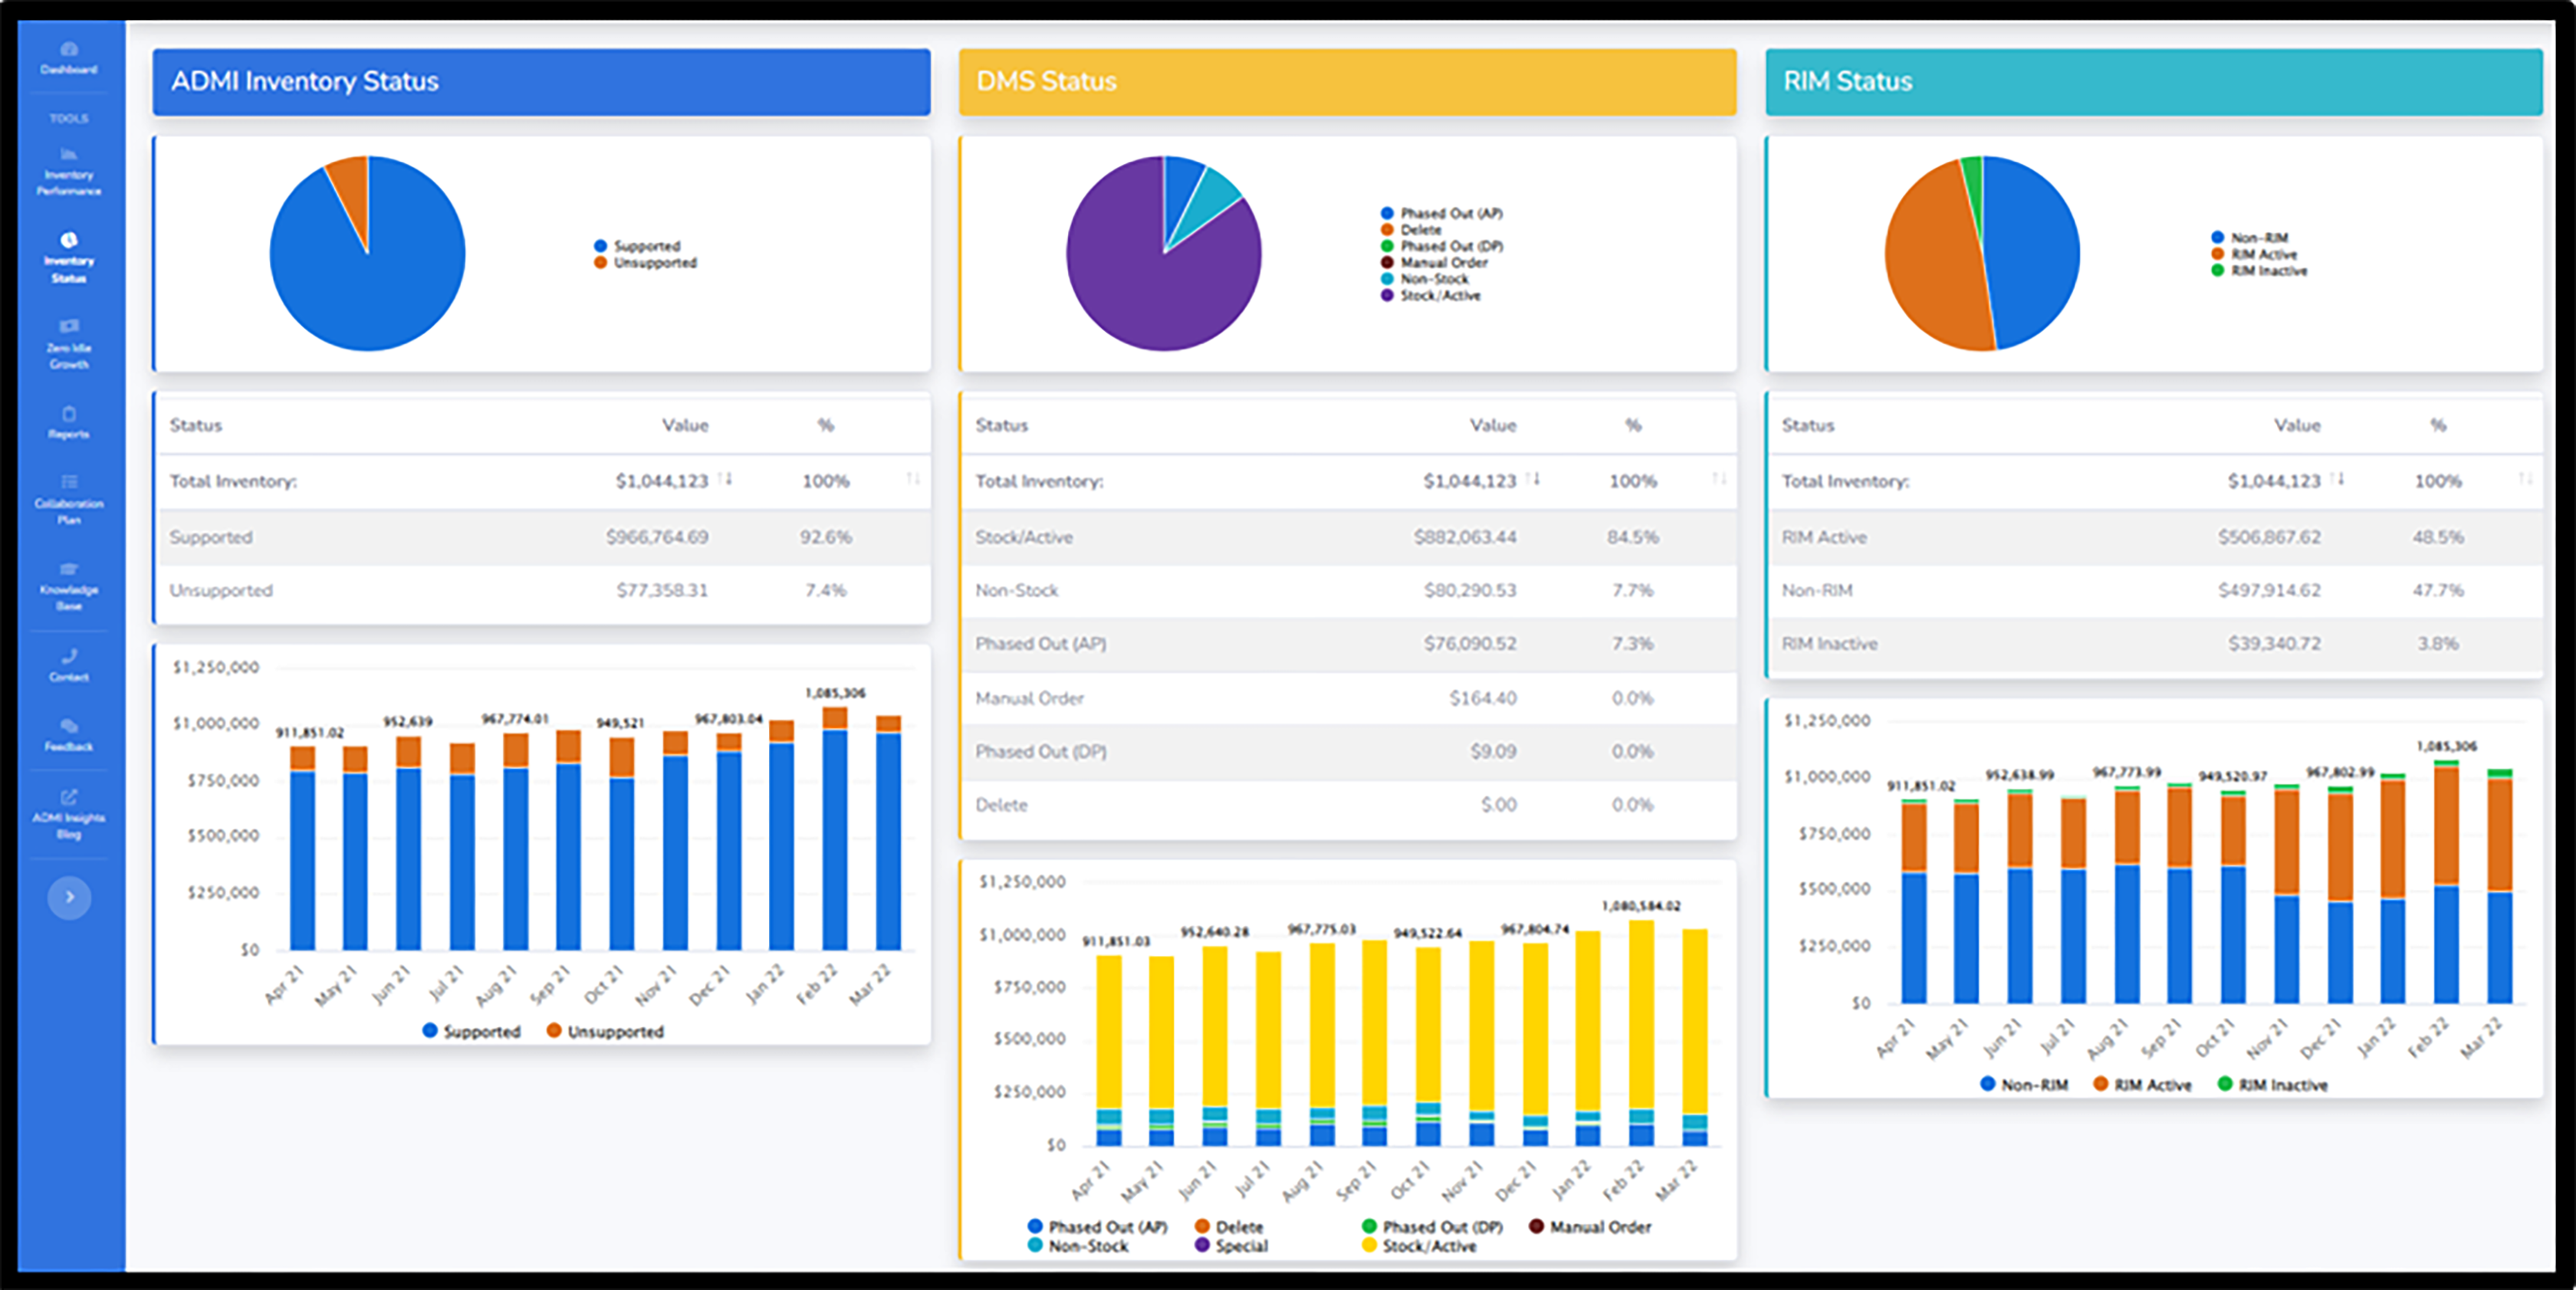Open Collaboration Plan in the sidebar
The height and width of the screenshot is (1290, 2576).
pos(68,500)
